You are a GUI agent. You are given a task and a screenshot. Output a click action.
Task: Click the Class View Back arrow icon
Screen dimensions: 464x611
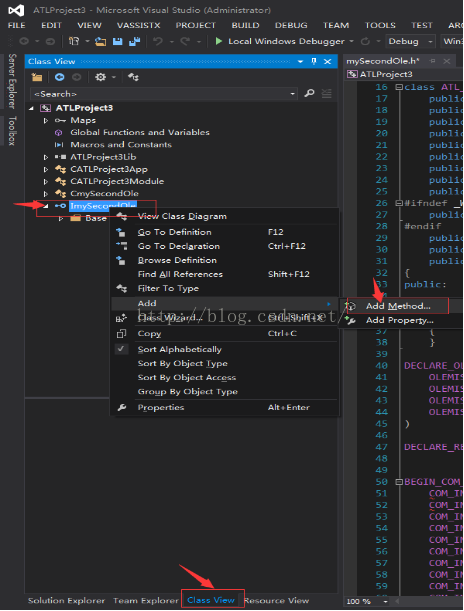60,77
